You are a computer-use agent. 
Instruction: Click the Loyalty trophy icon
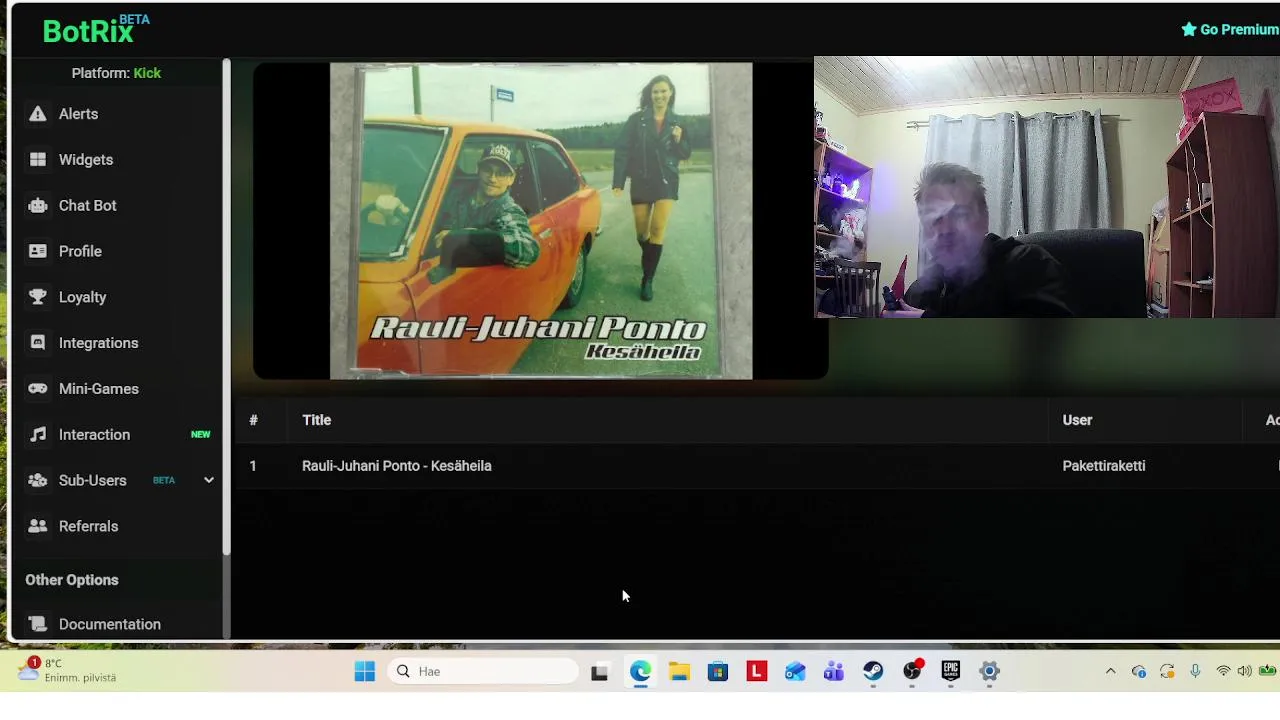tap(38, 297)
